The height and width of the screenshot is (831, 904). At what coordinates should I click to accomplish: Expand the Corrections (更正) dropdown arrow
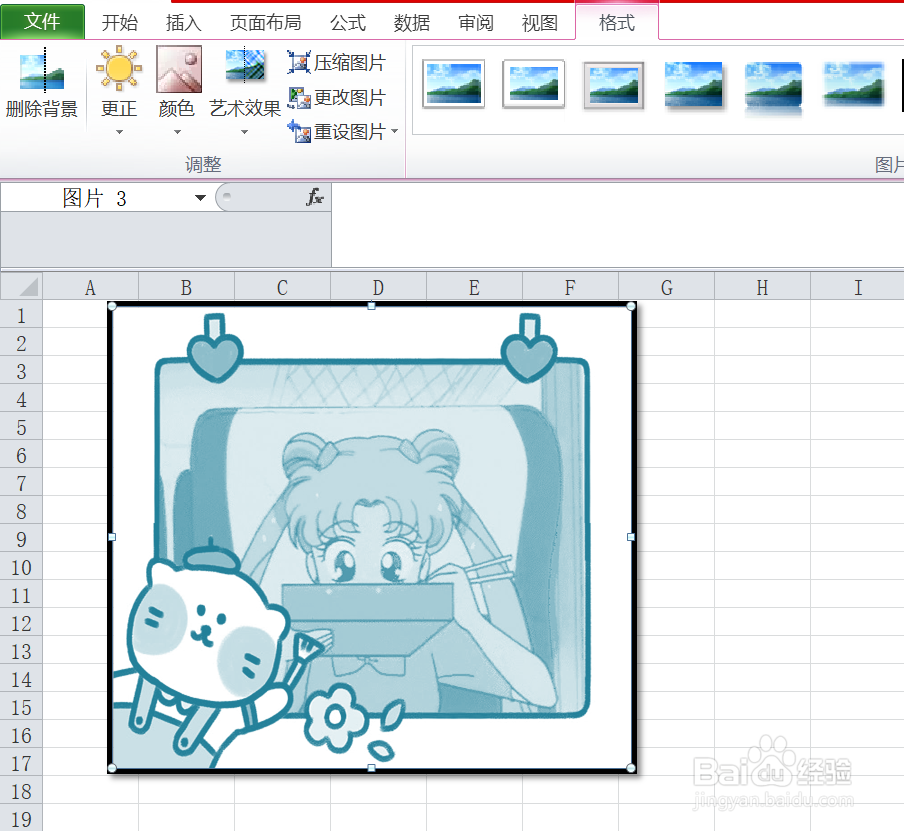pyautogui.click(x=119, y=132)
